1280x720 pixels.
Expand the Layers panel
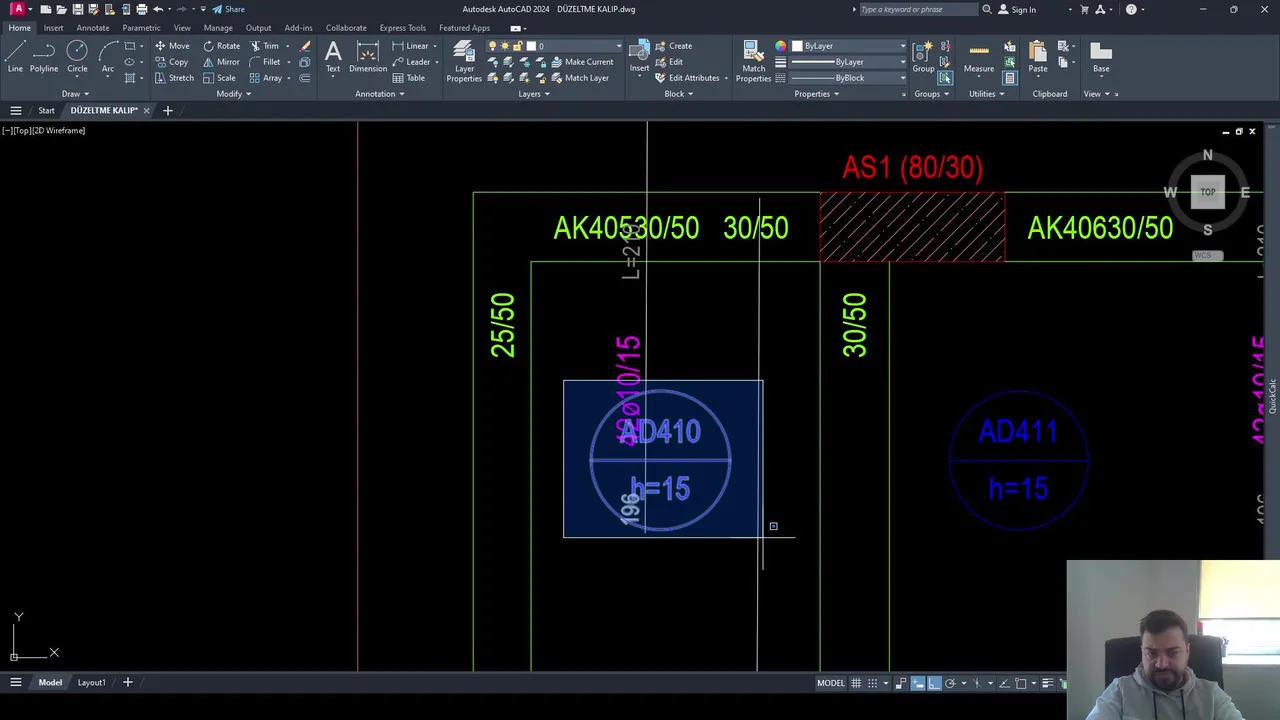[x=534, y=94]
